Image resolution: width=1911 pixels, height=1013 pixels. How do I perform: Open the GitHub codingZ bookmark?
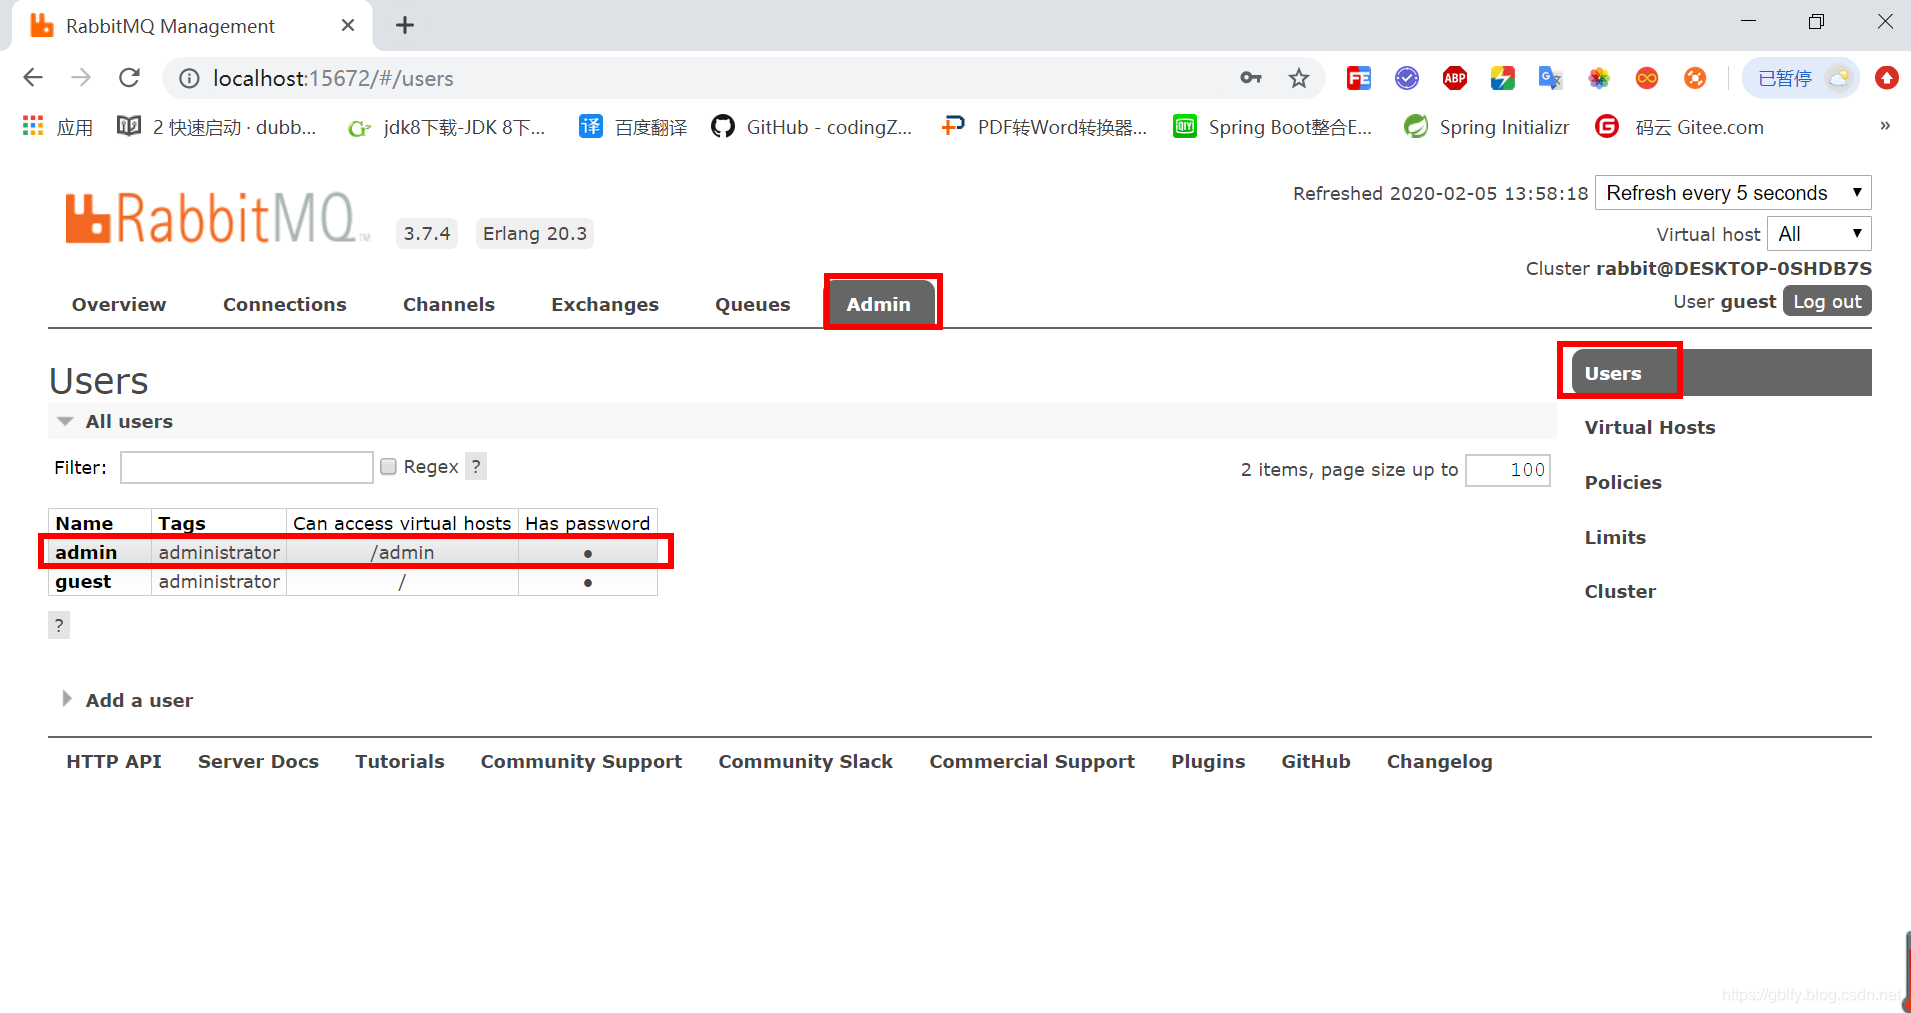tap(812, 127)
